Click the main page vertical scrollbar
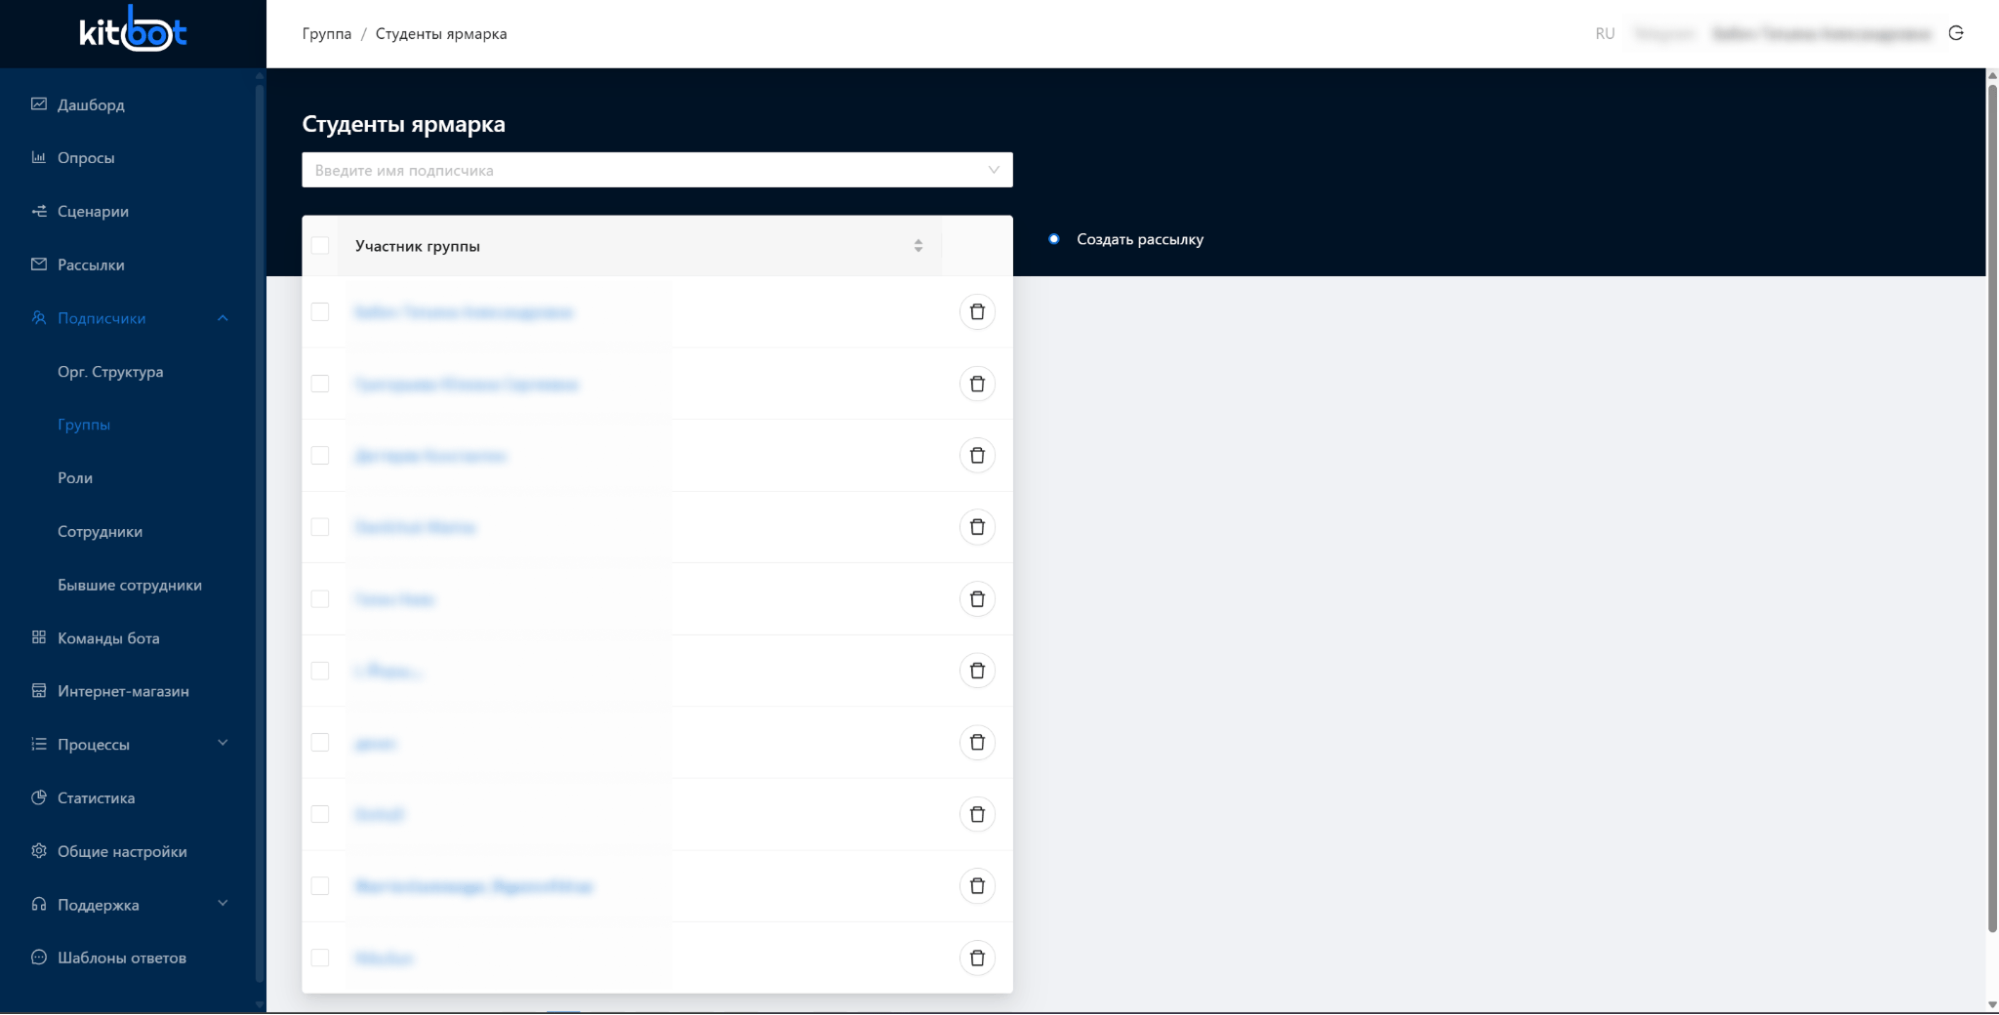Image resolution: width=1999 pixels, height=1015 pixels. click(x=1992, y=507)
